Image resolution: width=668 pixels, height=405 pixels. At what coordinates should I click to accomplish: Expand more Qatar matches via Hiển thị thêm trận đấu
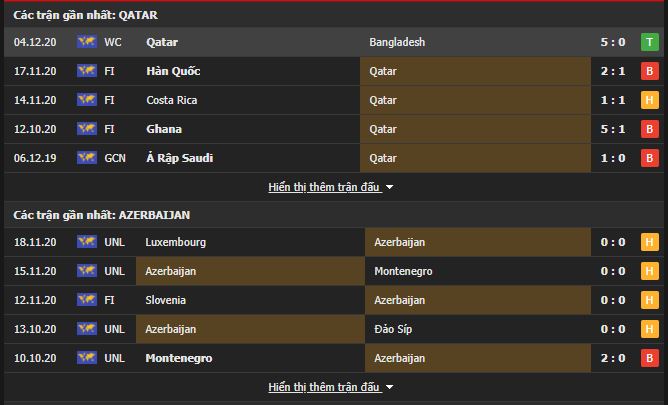[x=324, y=187]
